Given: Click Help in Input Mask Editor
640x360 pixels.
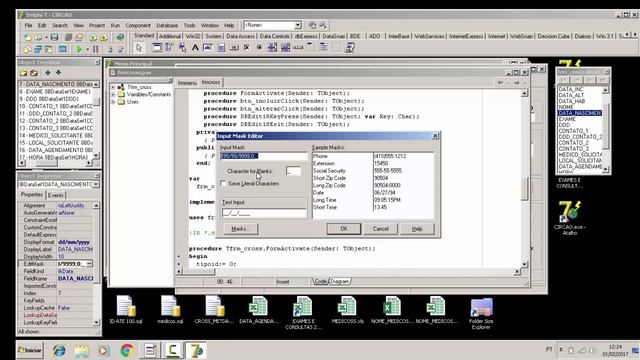Looking at the screenshot, I should (417, 229).
